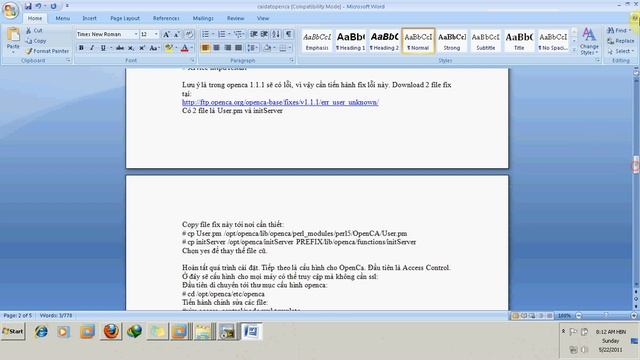Open the Styles pane launcher
Image resolution: width=640 pixels, height=360 pixels.
(x=598, y=60)
